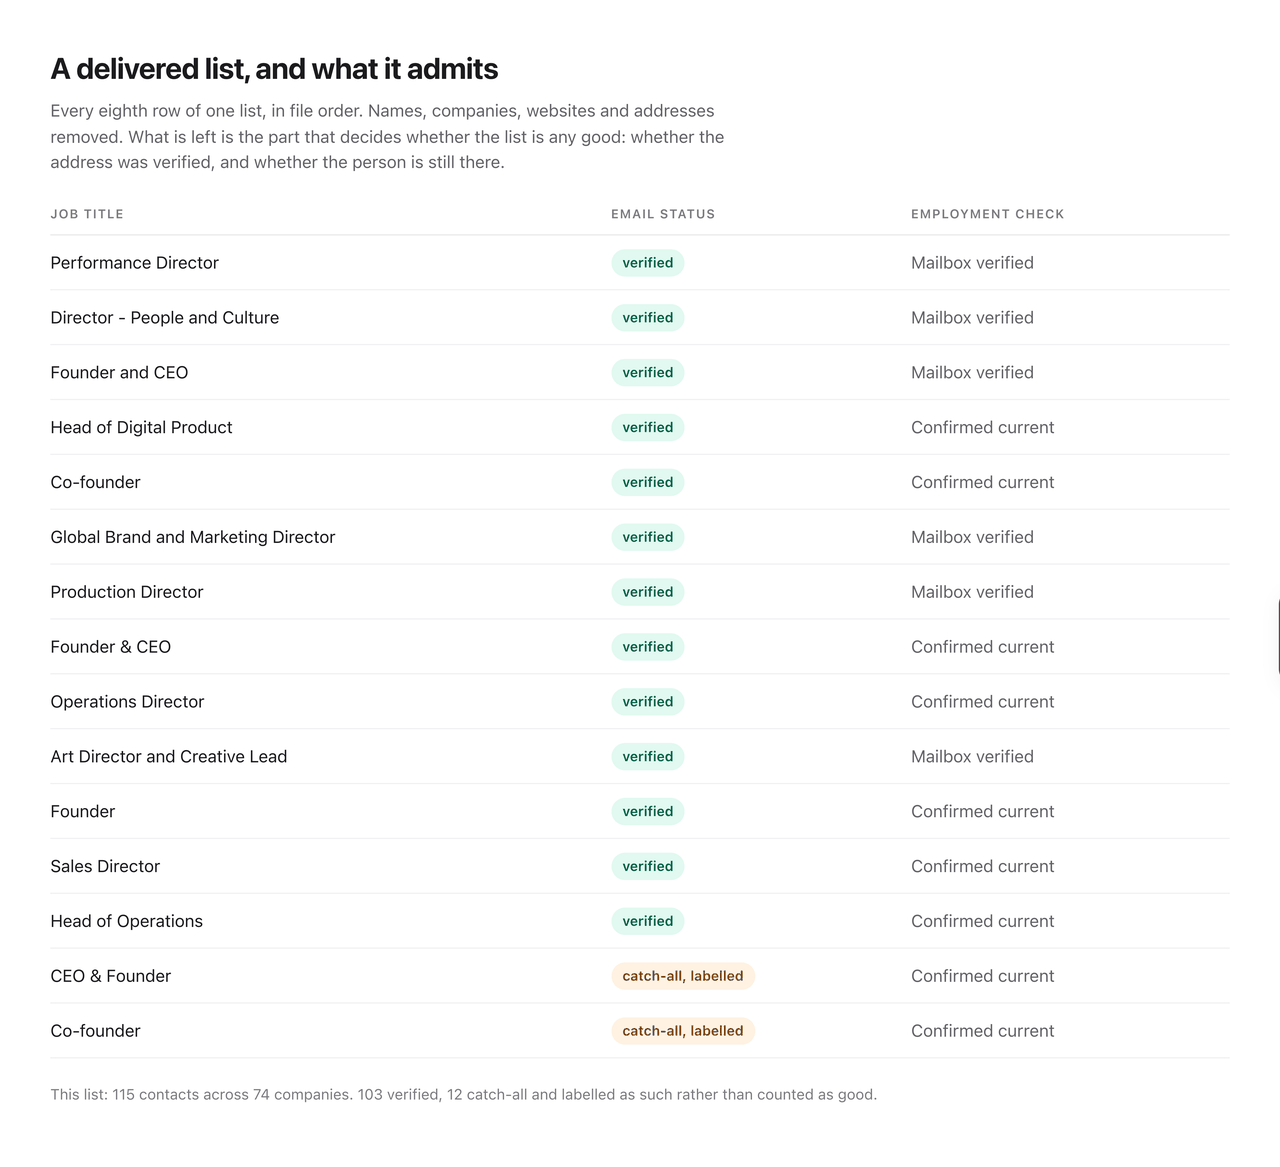Click 'Confirmed current' in CEO & Founder row
1280x1167 pixels.
point(982,977)
